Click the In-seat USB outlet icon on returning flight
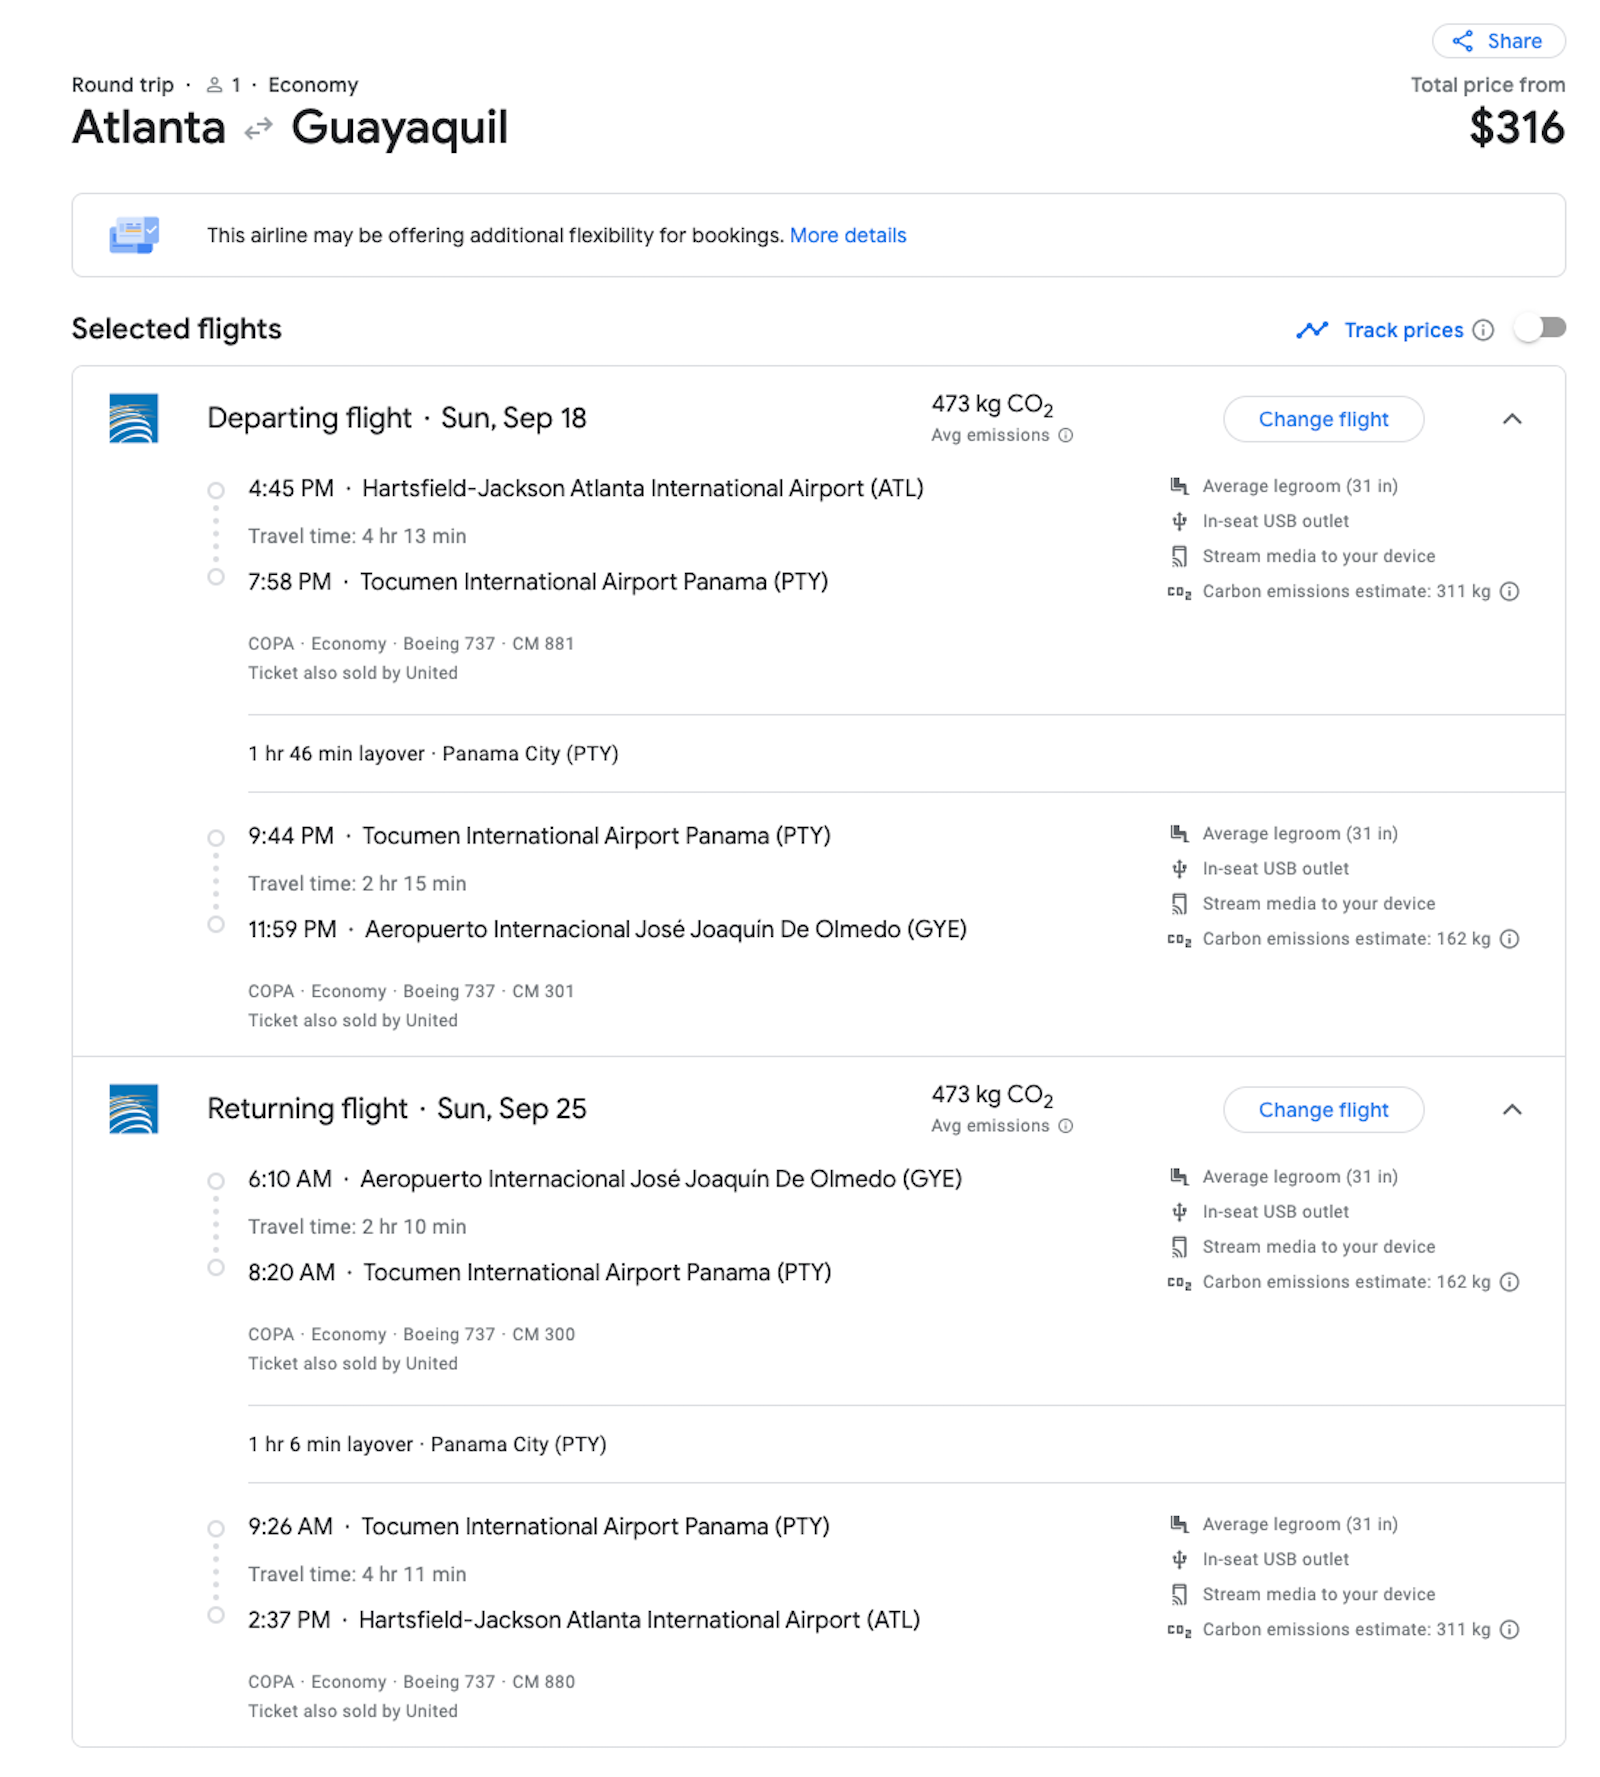 pyautogui.click(x=1180, y=1211)
